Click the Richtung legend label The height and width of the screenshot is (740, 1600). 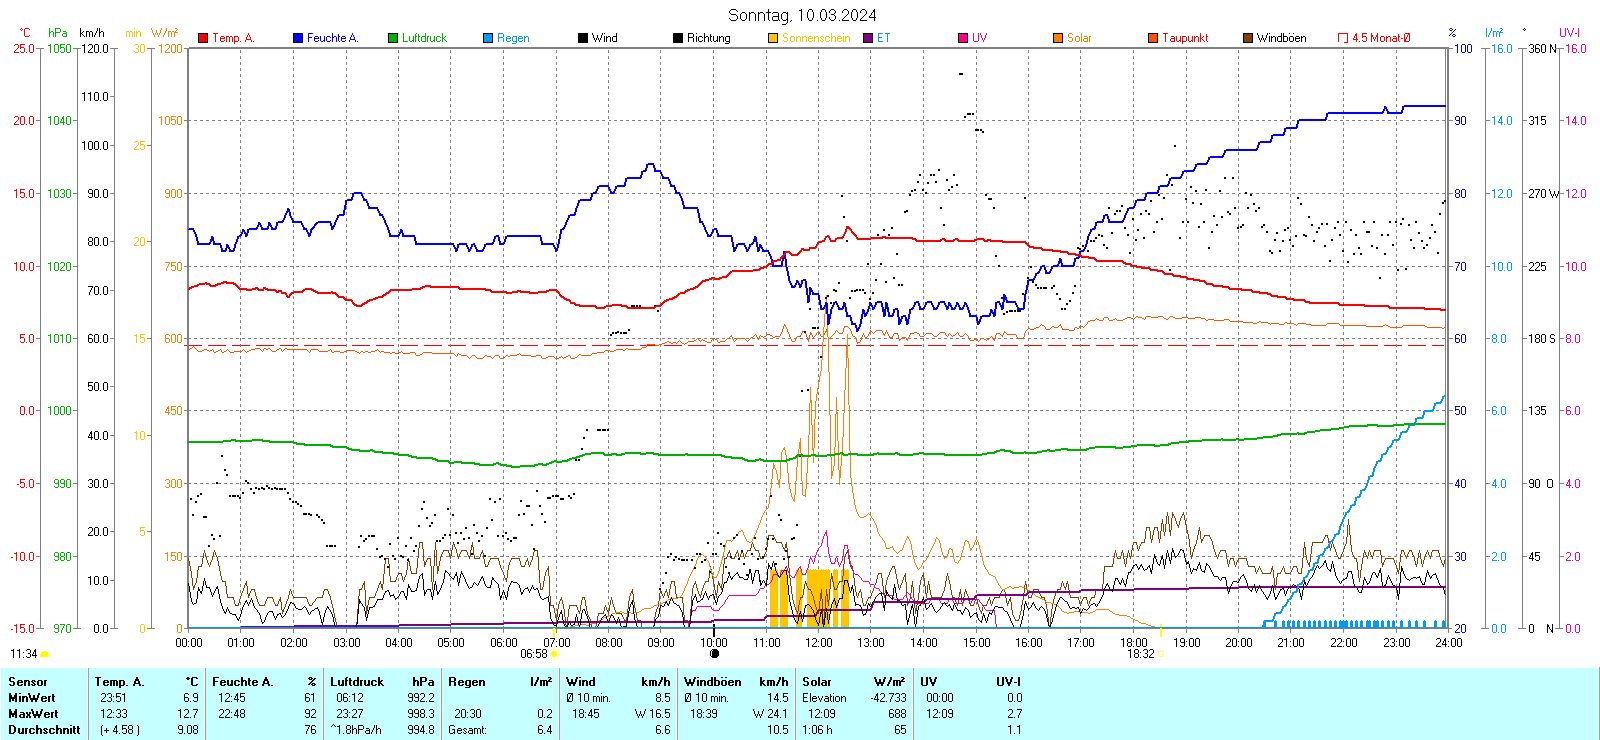pos(708,38)
